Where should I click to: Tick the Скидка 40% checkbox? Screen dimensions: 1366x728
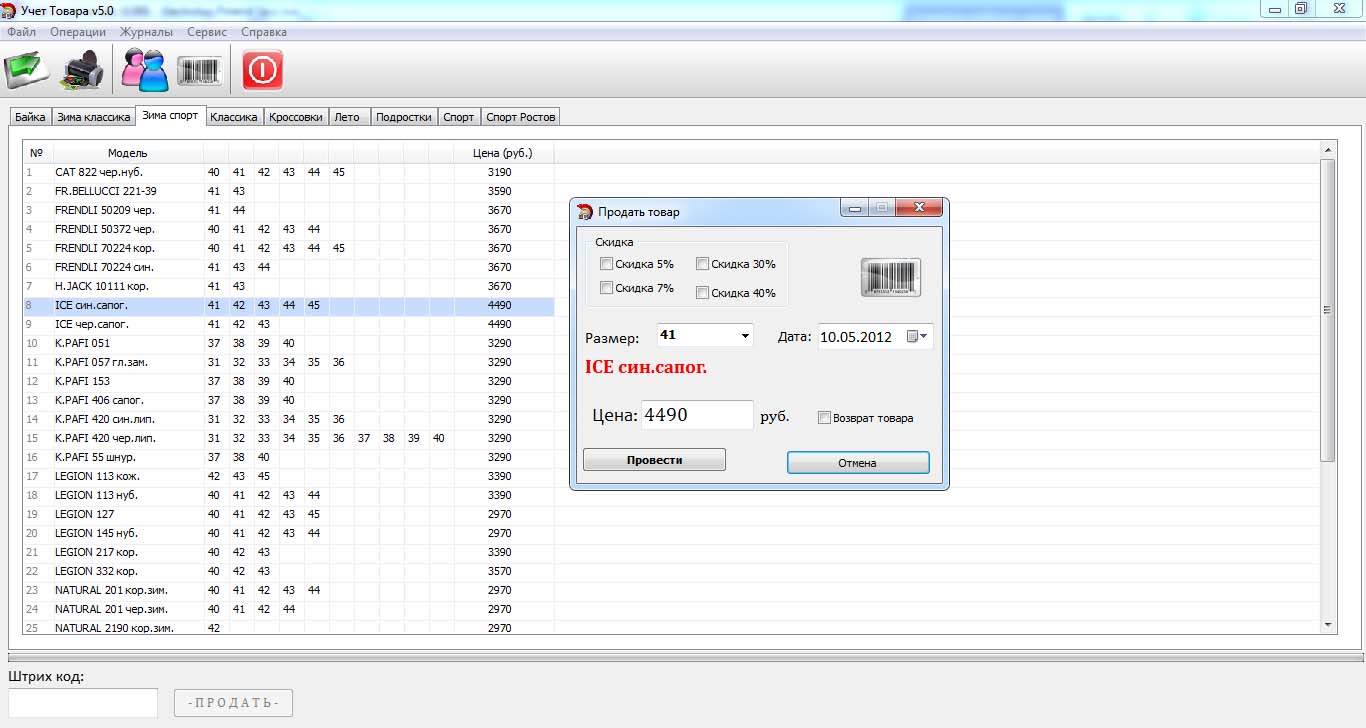click(x=702, y=293)
